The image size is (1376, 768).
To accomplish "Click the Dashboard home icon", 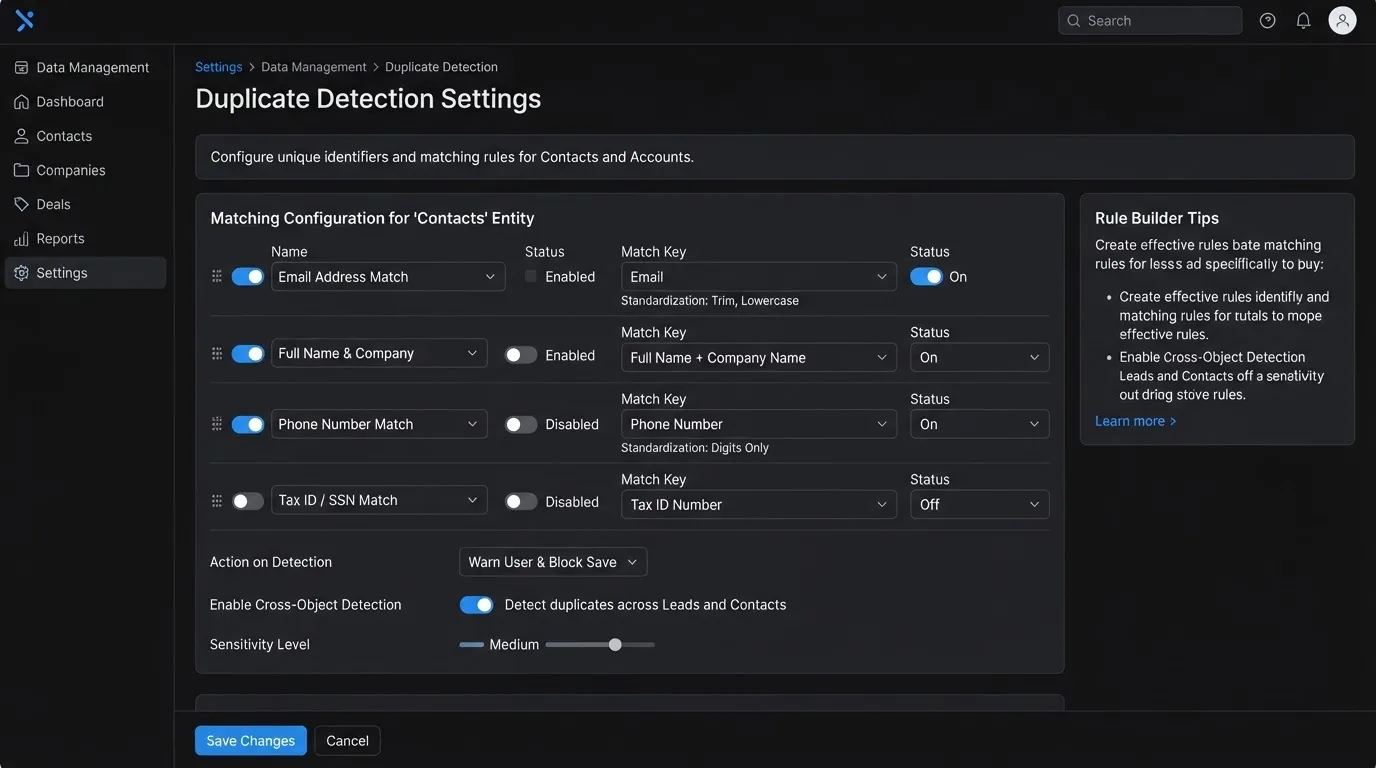I will click(x=21, y=102).
